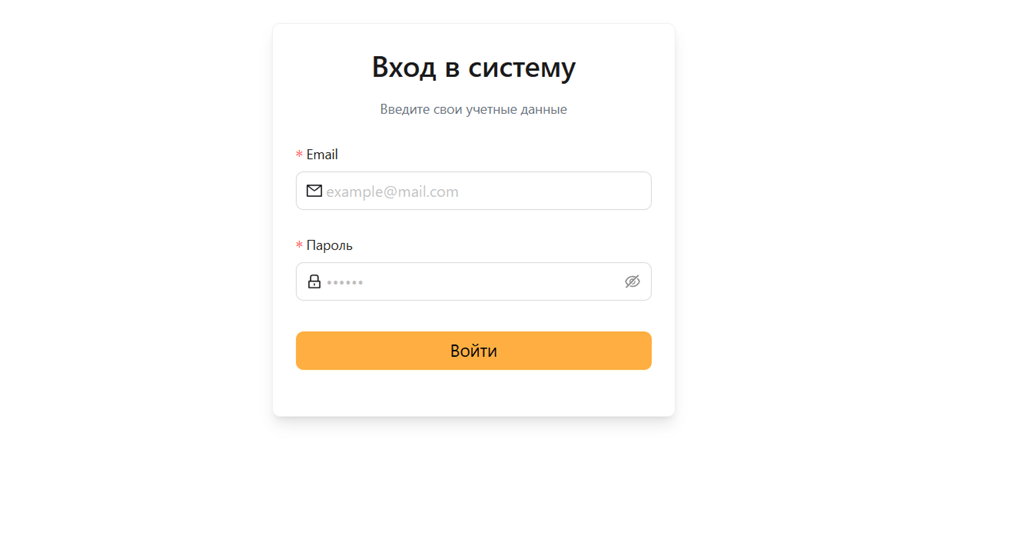Click the word данные in the subtitle
The image size is (1023, 546).
point(544,110)
